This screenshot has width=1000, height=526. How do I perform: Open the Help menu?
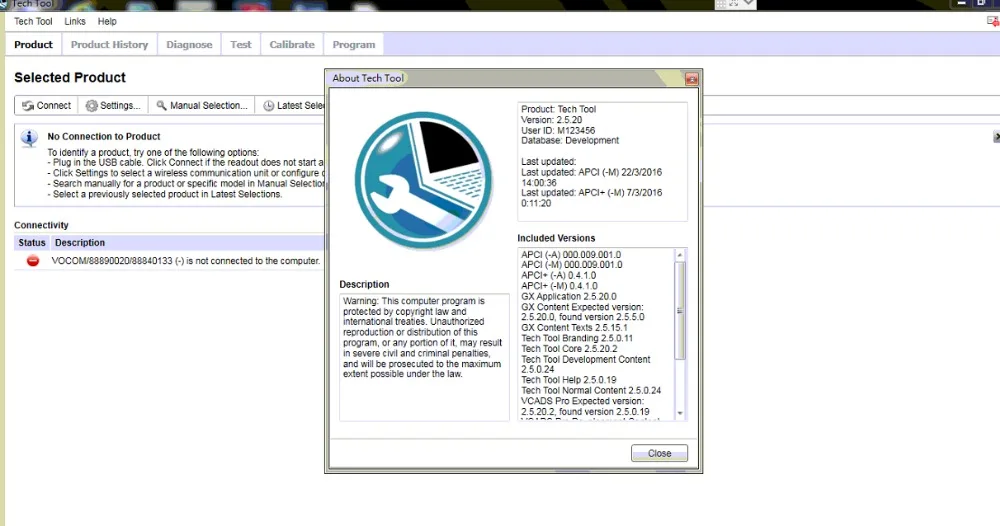point(107,21)
